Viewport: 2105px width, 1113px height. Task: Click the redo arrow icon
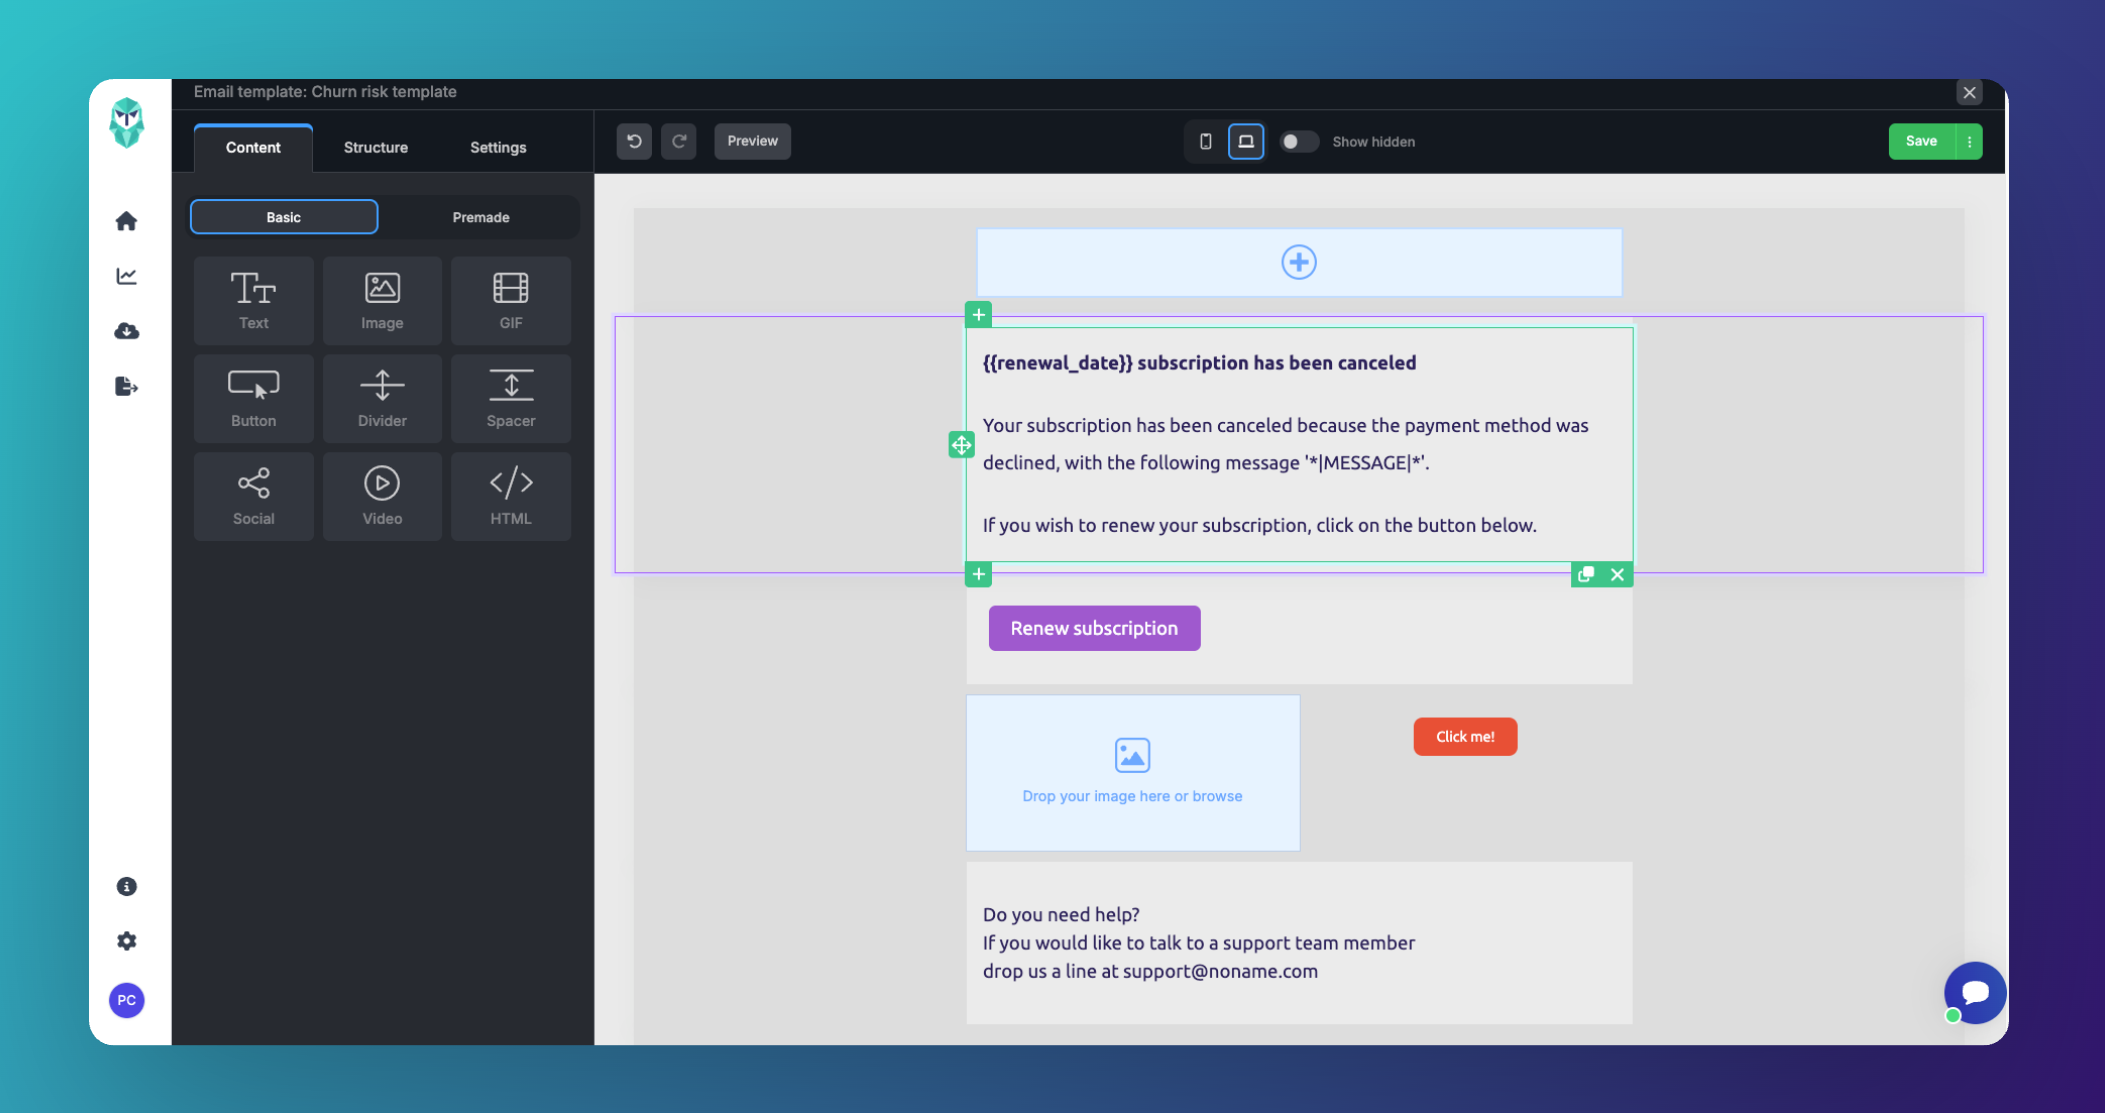pyautogui.click(x=679, y=141)
